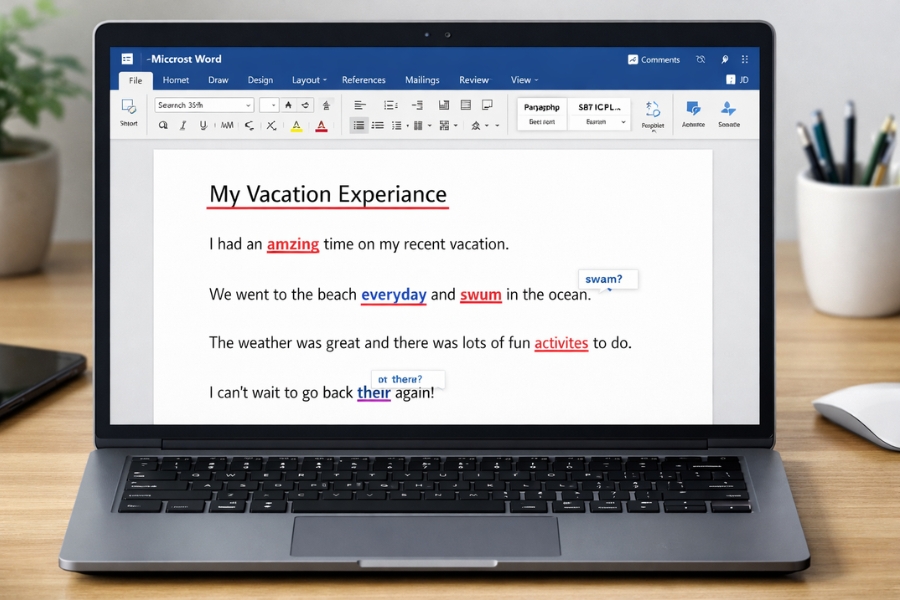The image size is (900, 600).
Task: Expand the styles gallery dropdown
Action: [x=623, y=122]
